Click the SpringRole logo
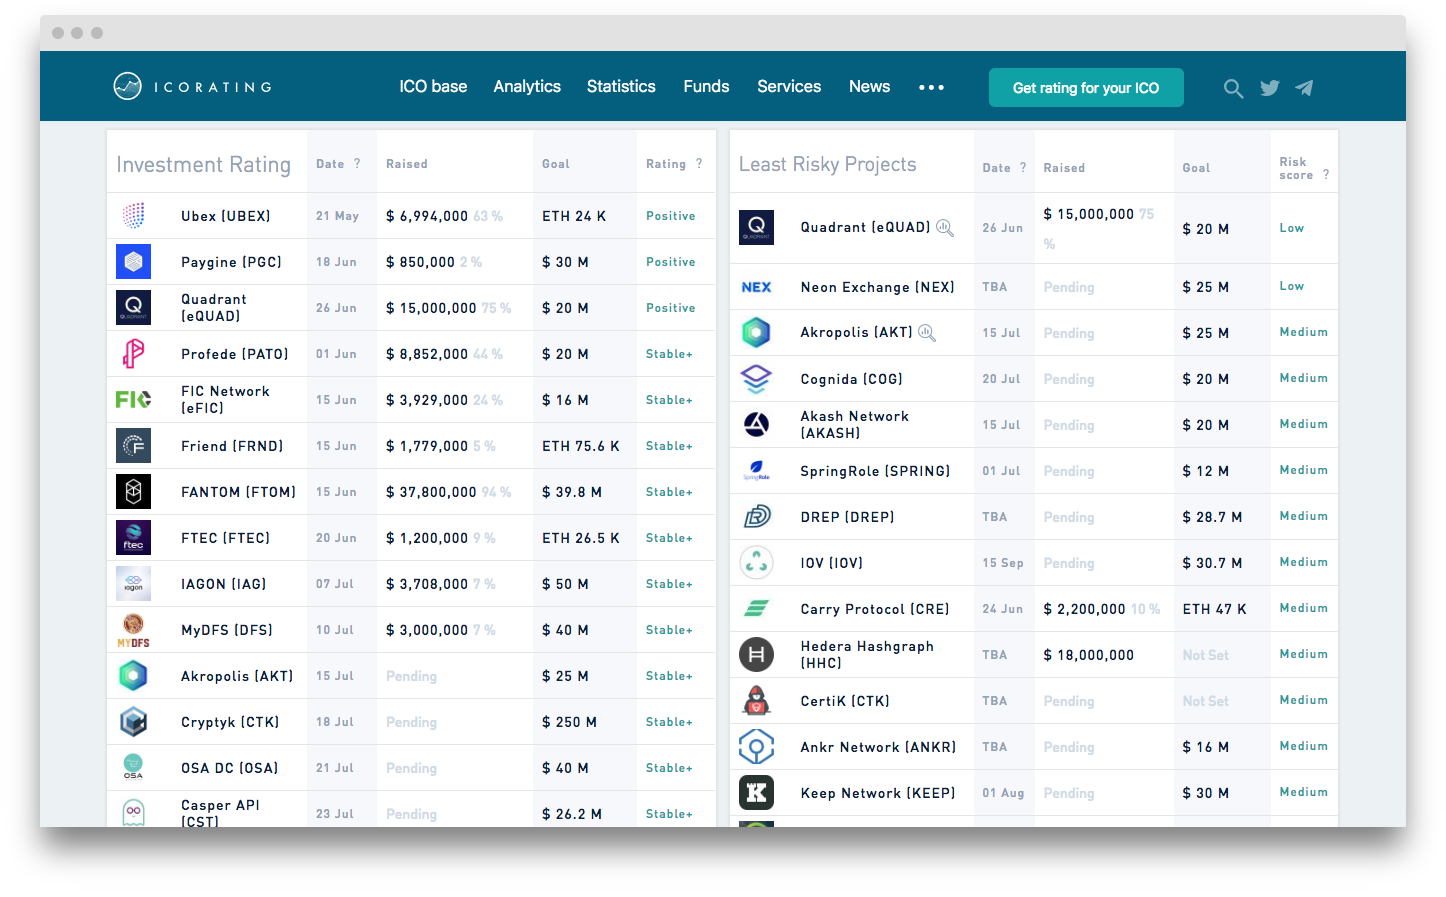Image resolution: width=1446 pixels, height=897 pixels. [756, 470]
